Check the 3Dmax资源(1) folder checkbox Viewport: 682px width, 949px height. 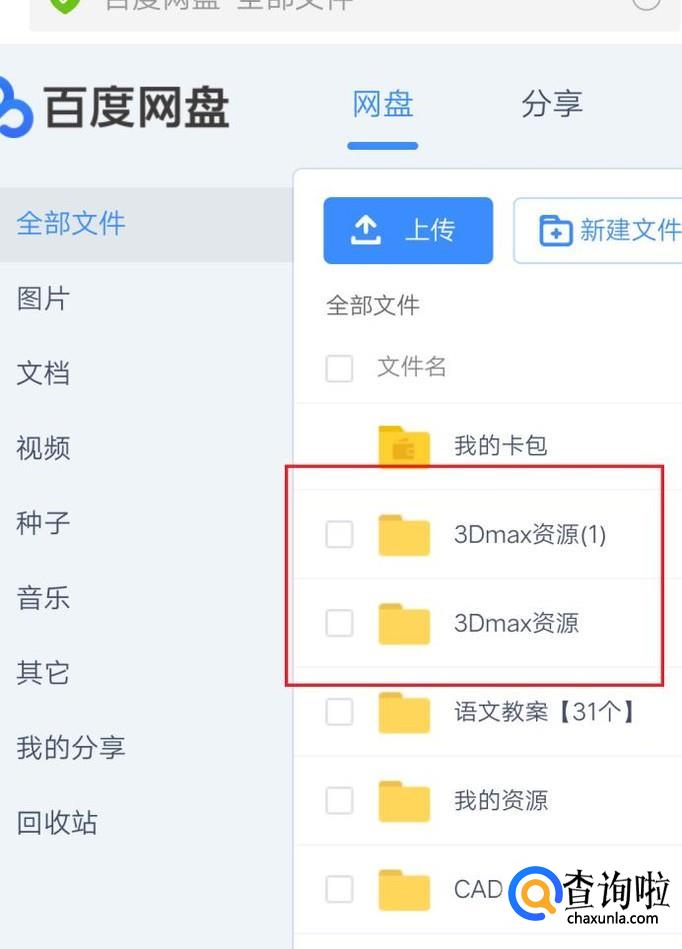[x=340, y=535]
